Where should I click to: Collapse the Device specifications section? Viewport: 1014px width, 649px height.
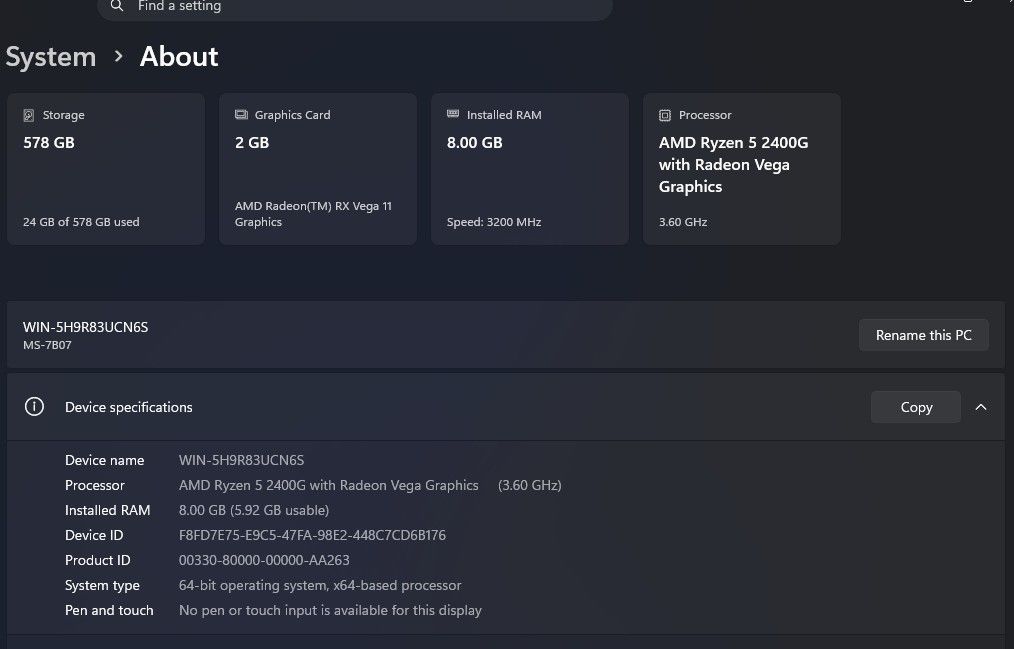[x=981, y=407]
